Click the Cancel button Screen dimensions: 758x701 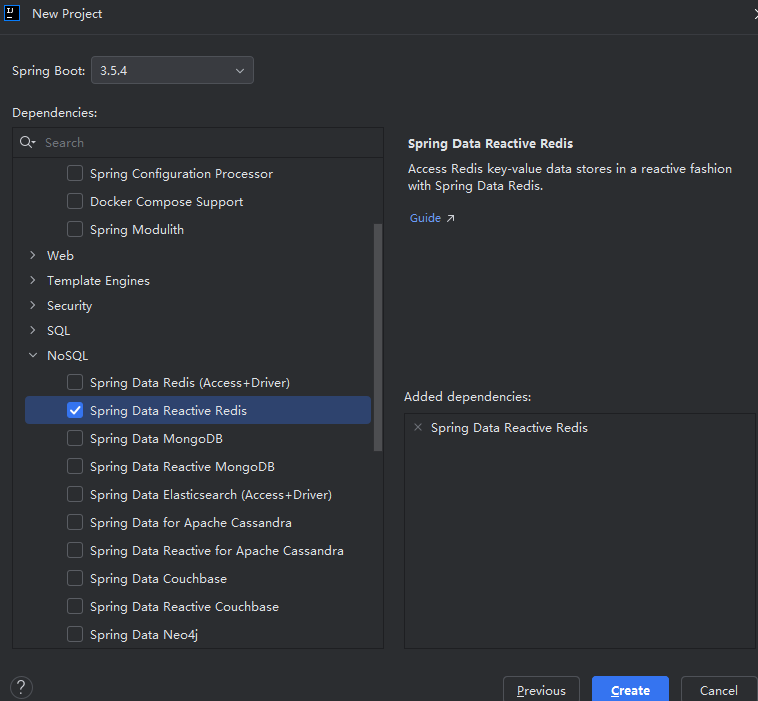(x=719, y=689)
